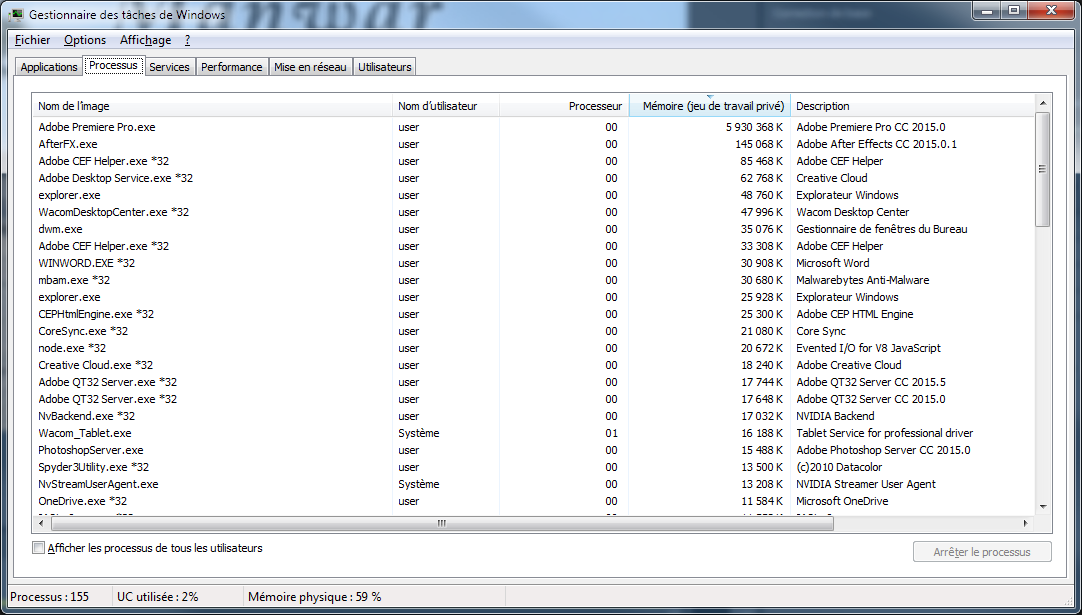Select the node.exe *32 process

[x=533, y=348]
